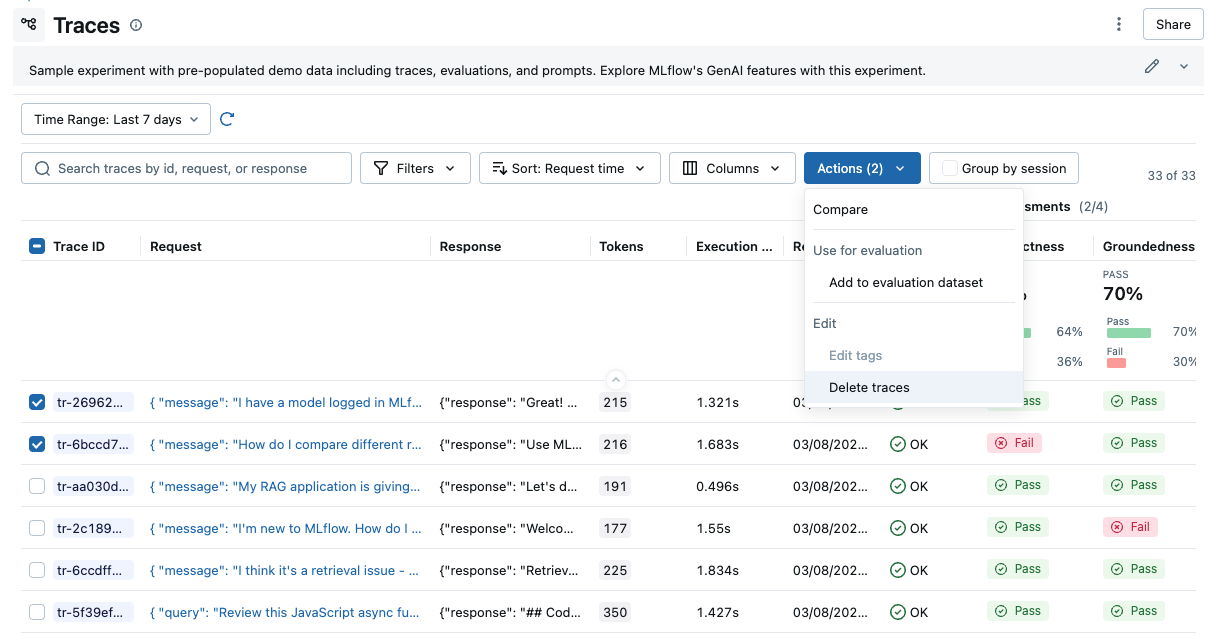Open the Time Range: Last 7 days dropdown
Viewport: 1218px width, 636px height.
115,118
